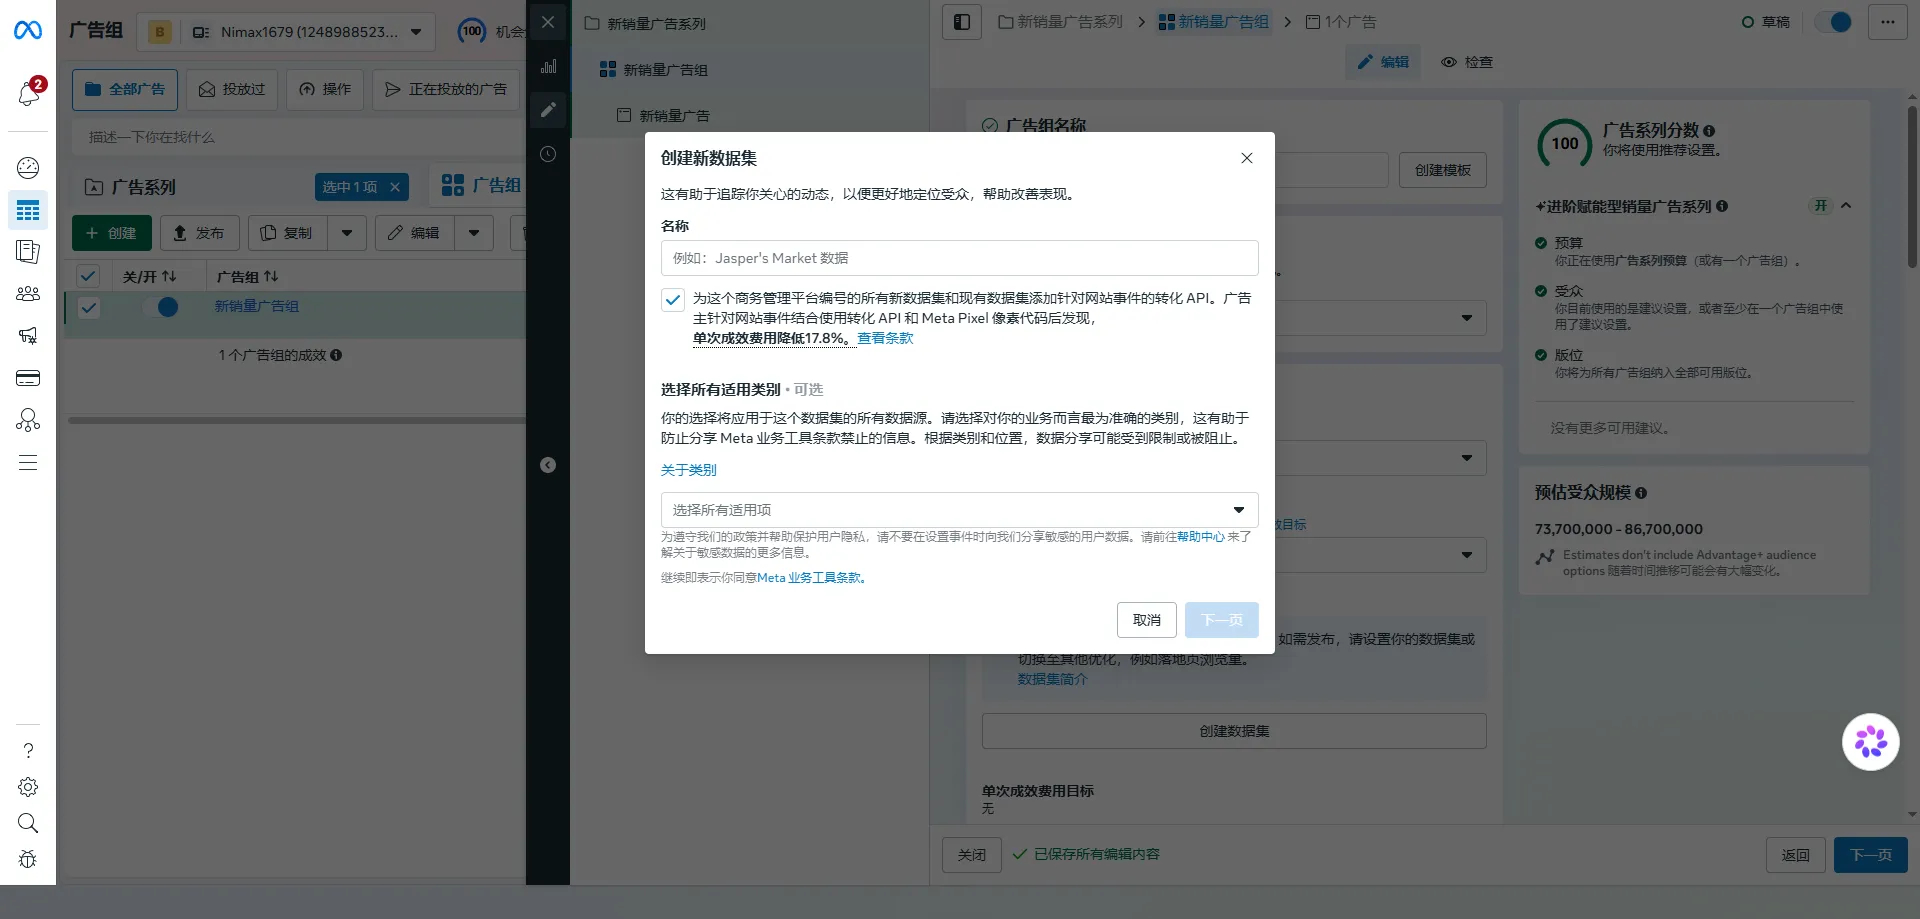Screen dimensions: 1920x919
Task: Clear the '选中 1 项' selection filter
Action: (x=395, y=187)
